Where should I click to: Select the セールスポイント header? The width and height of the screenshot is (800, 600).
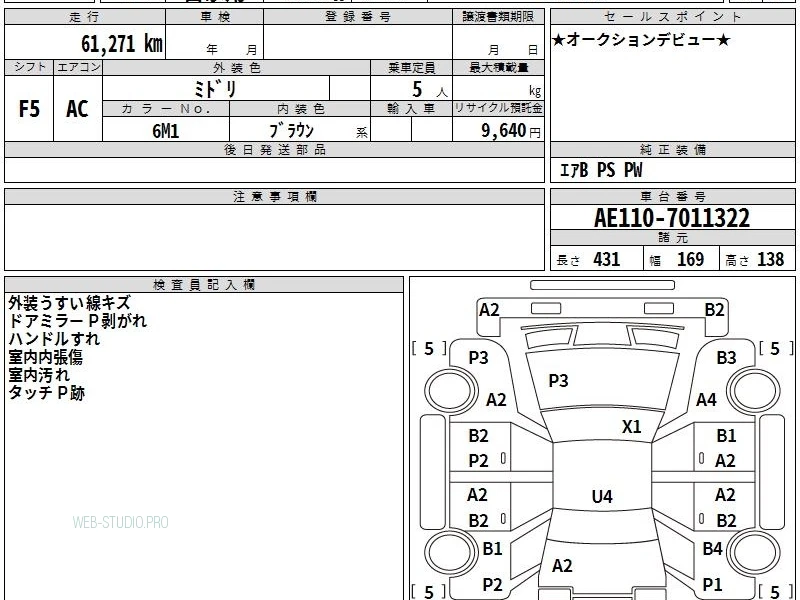tap(672, 17)
